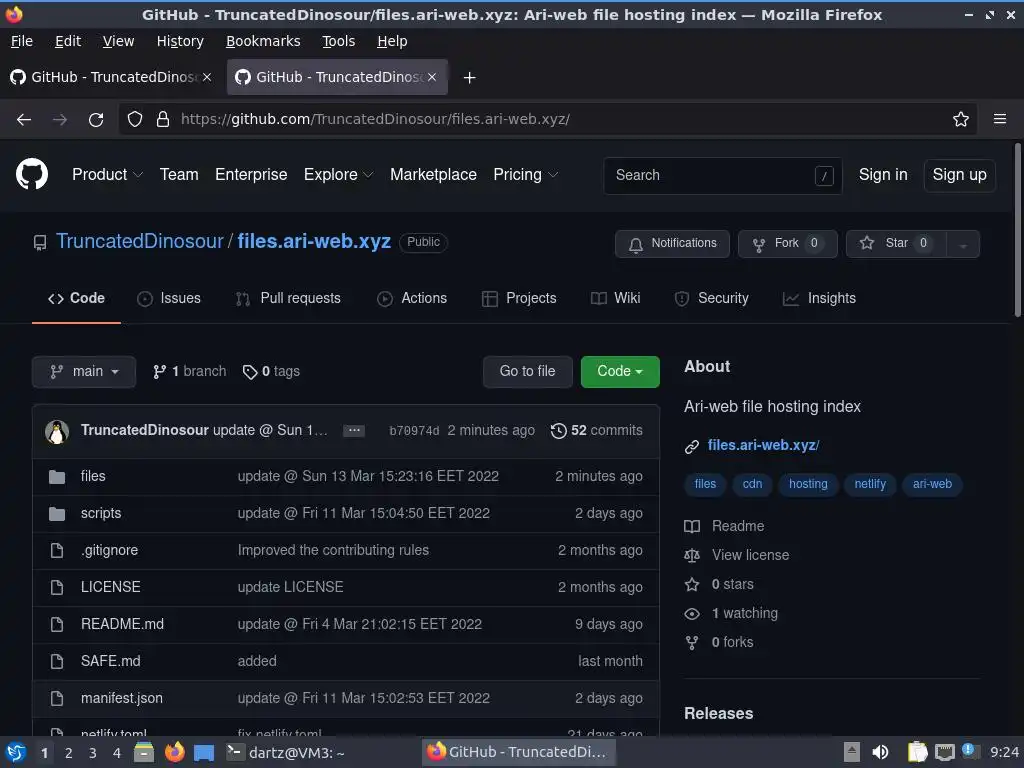The width and height of the screenshot is (1024, 768).
Task: Open the Bookmarks menu
Action: (x=263, y=41)
